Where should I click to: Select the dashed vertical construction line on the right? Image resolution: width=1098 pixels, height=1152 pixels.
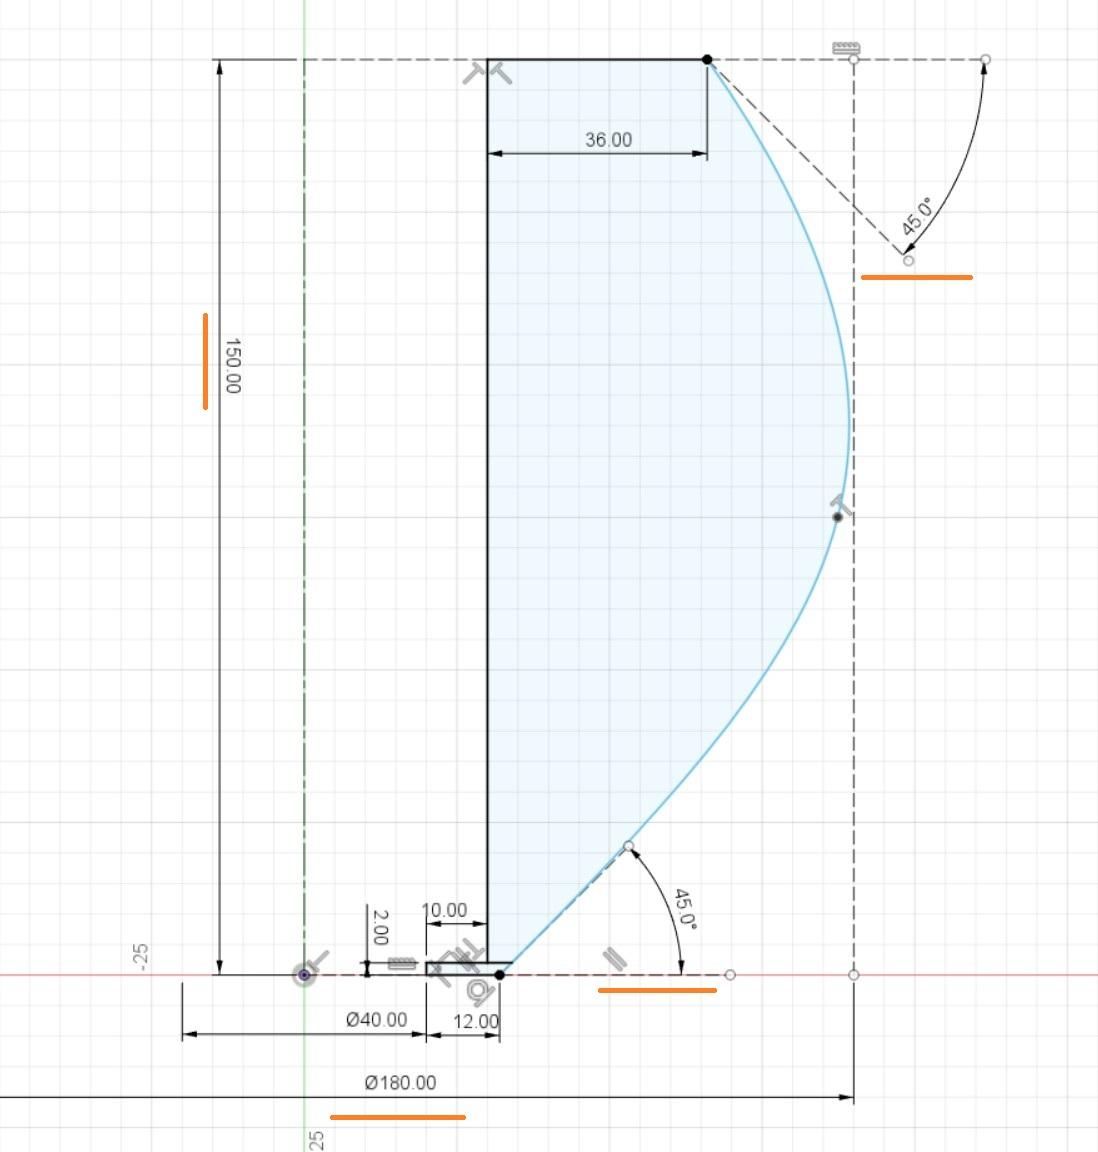point(852,700)
